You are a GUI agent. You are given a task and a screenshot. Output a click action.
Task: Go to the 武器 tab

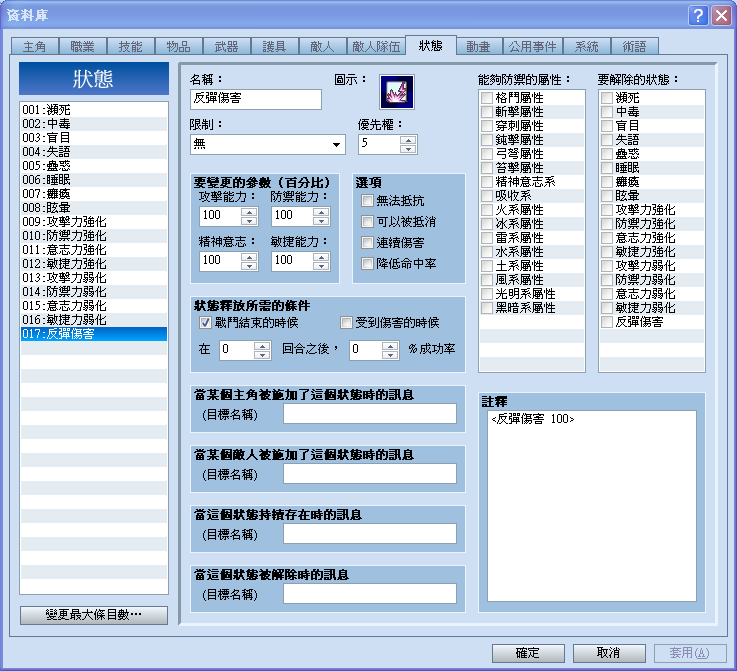tap(226, 47)
